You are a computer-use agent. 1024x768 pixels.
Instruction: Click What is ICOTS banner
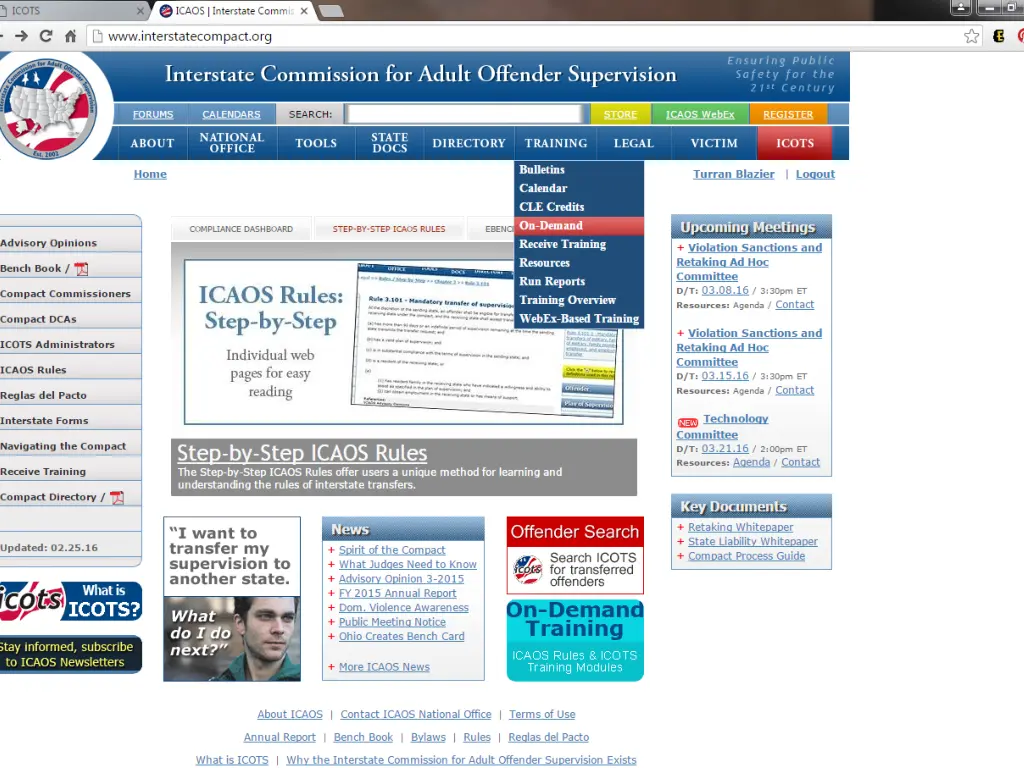click(71, 601)
